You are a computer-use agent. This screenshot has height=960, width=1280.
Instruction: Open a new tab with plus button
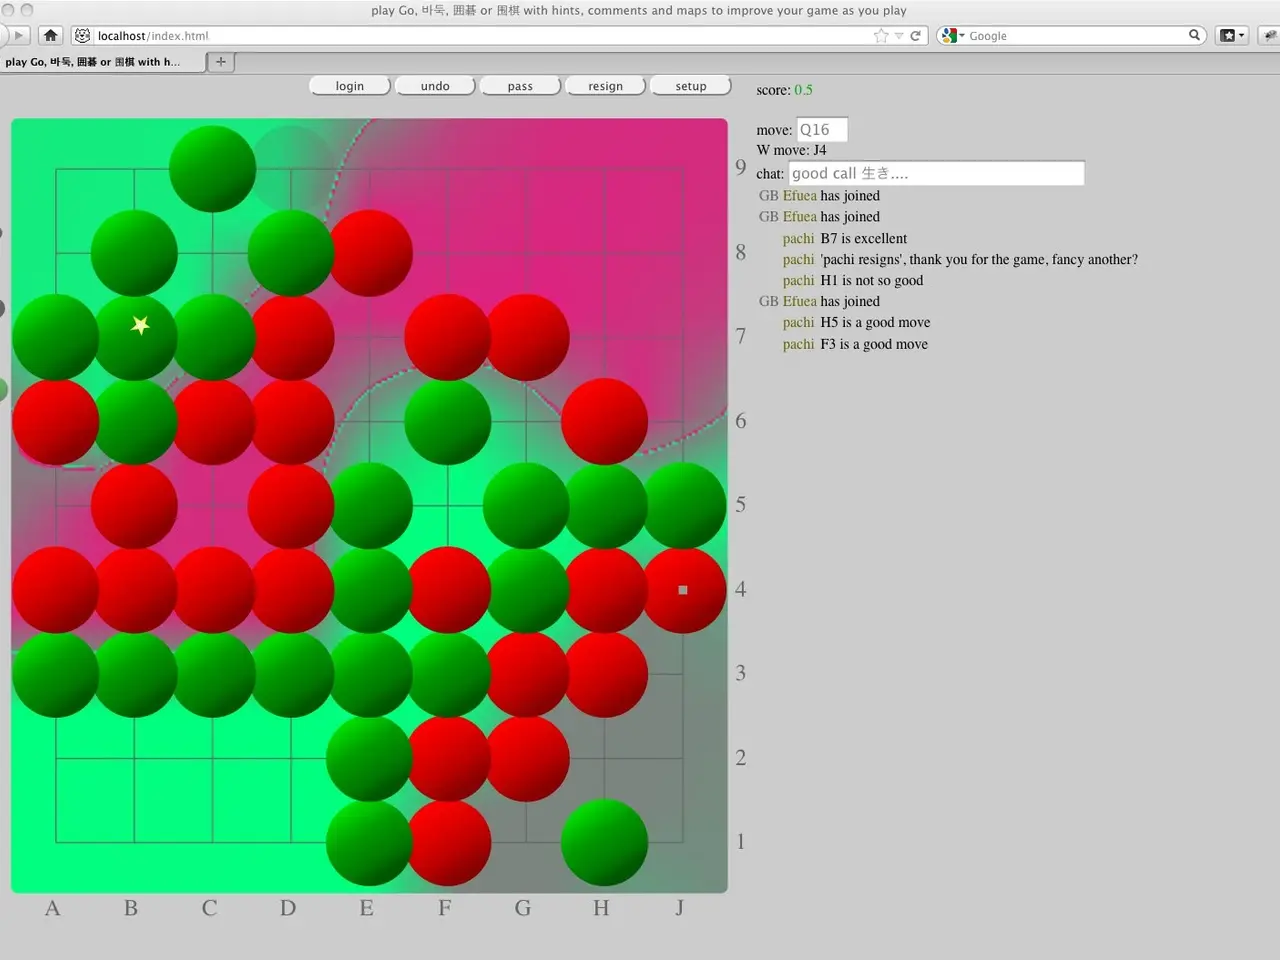click(x=221, y=62)
